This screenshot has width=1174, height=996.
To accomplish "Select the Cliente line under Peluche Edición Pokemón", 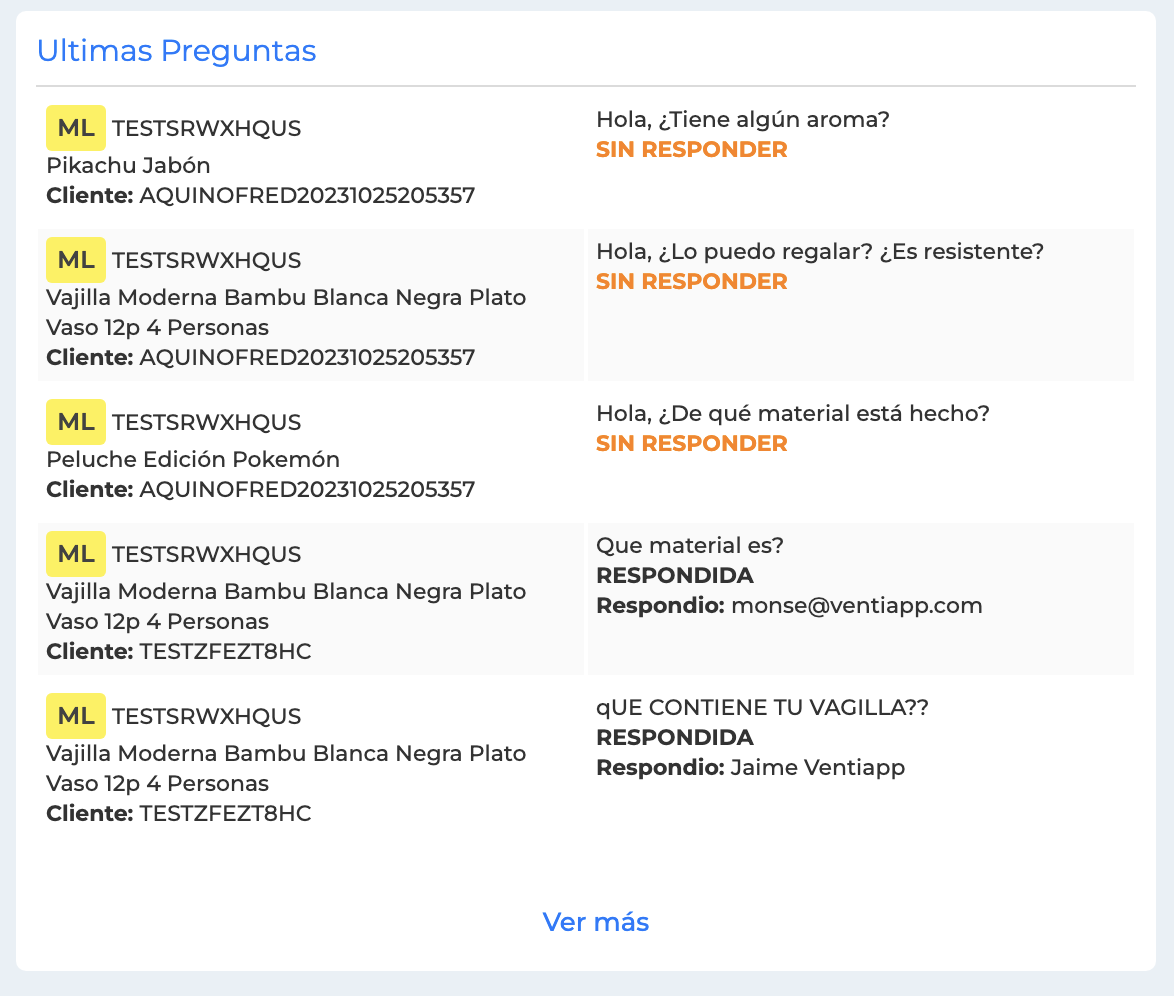I will pyautogui.click(x=261, y=490).
